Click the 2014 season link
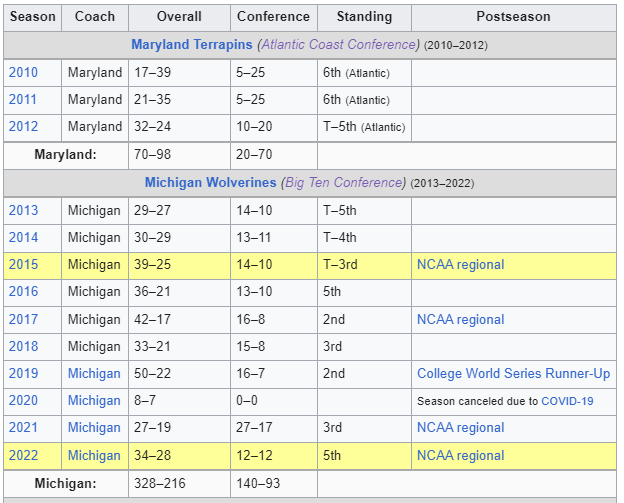This screenshot has width=624, height=503. (22, 237)
